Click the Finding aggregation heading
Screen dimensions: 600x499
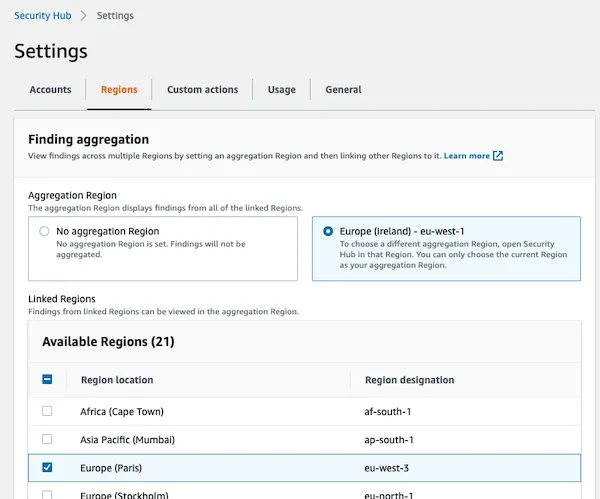[88, 139]
